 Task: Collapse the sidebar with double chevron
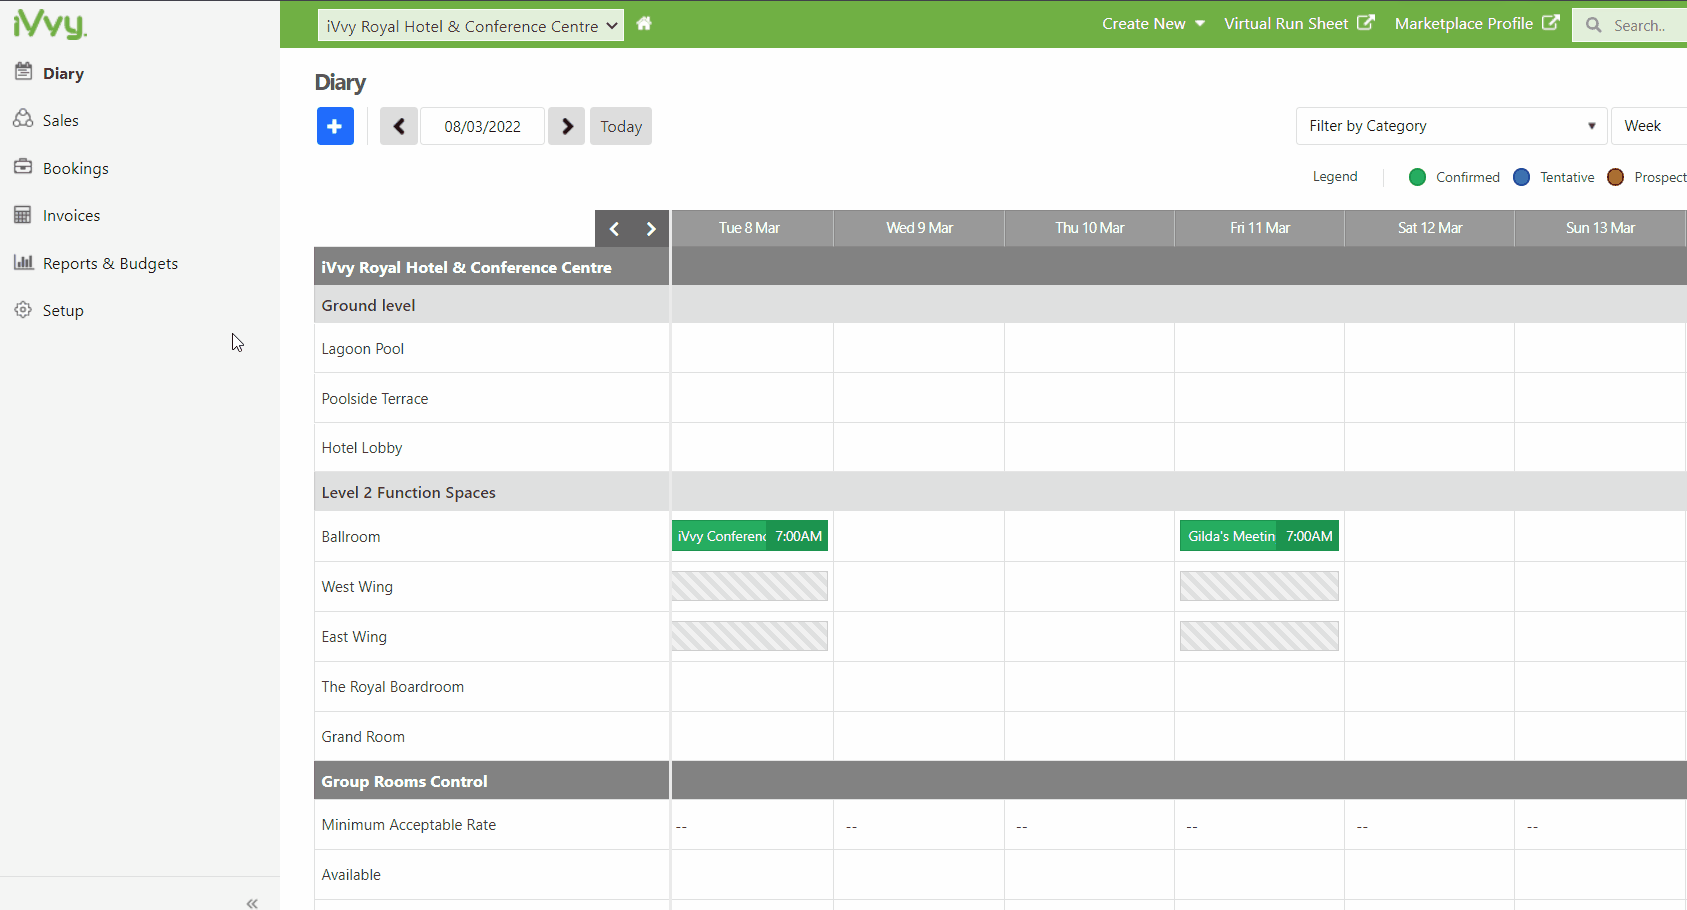252,903
